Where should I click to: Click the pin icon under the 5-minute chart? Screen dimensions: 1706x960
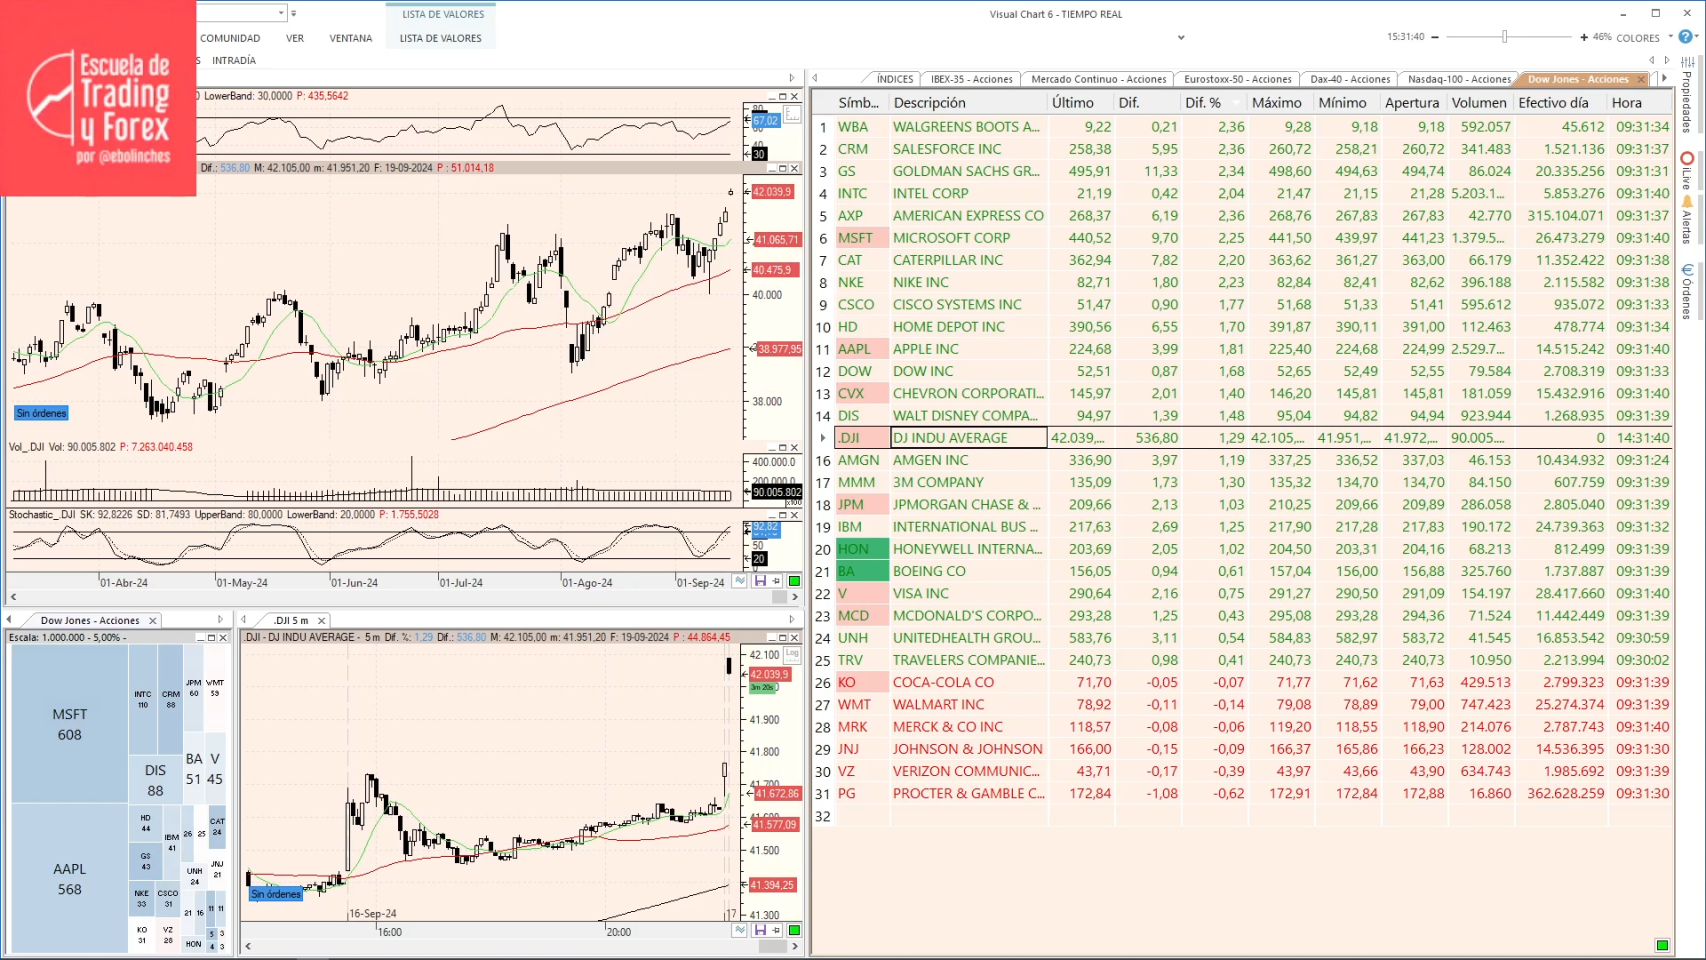coord(776,930)
